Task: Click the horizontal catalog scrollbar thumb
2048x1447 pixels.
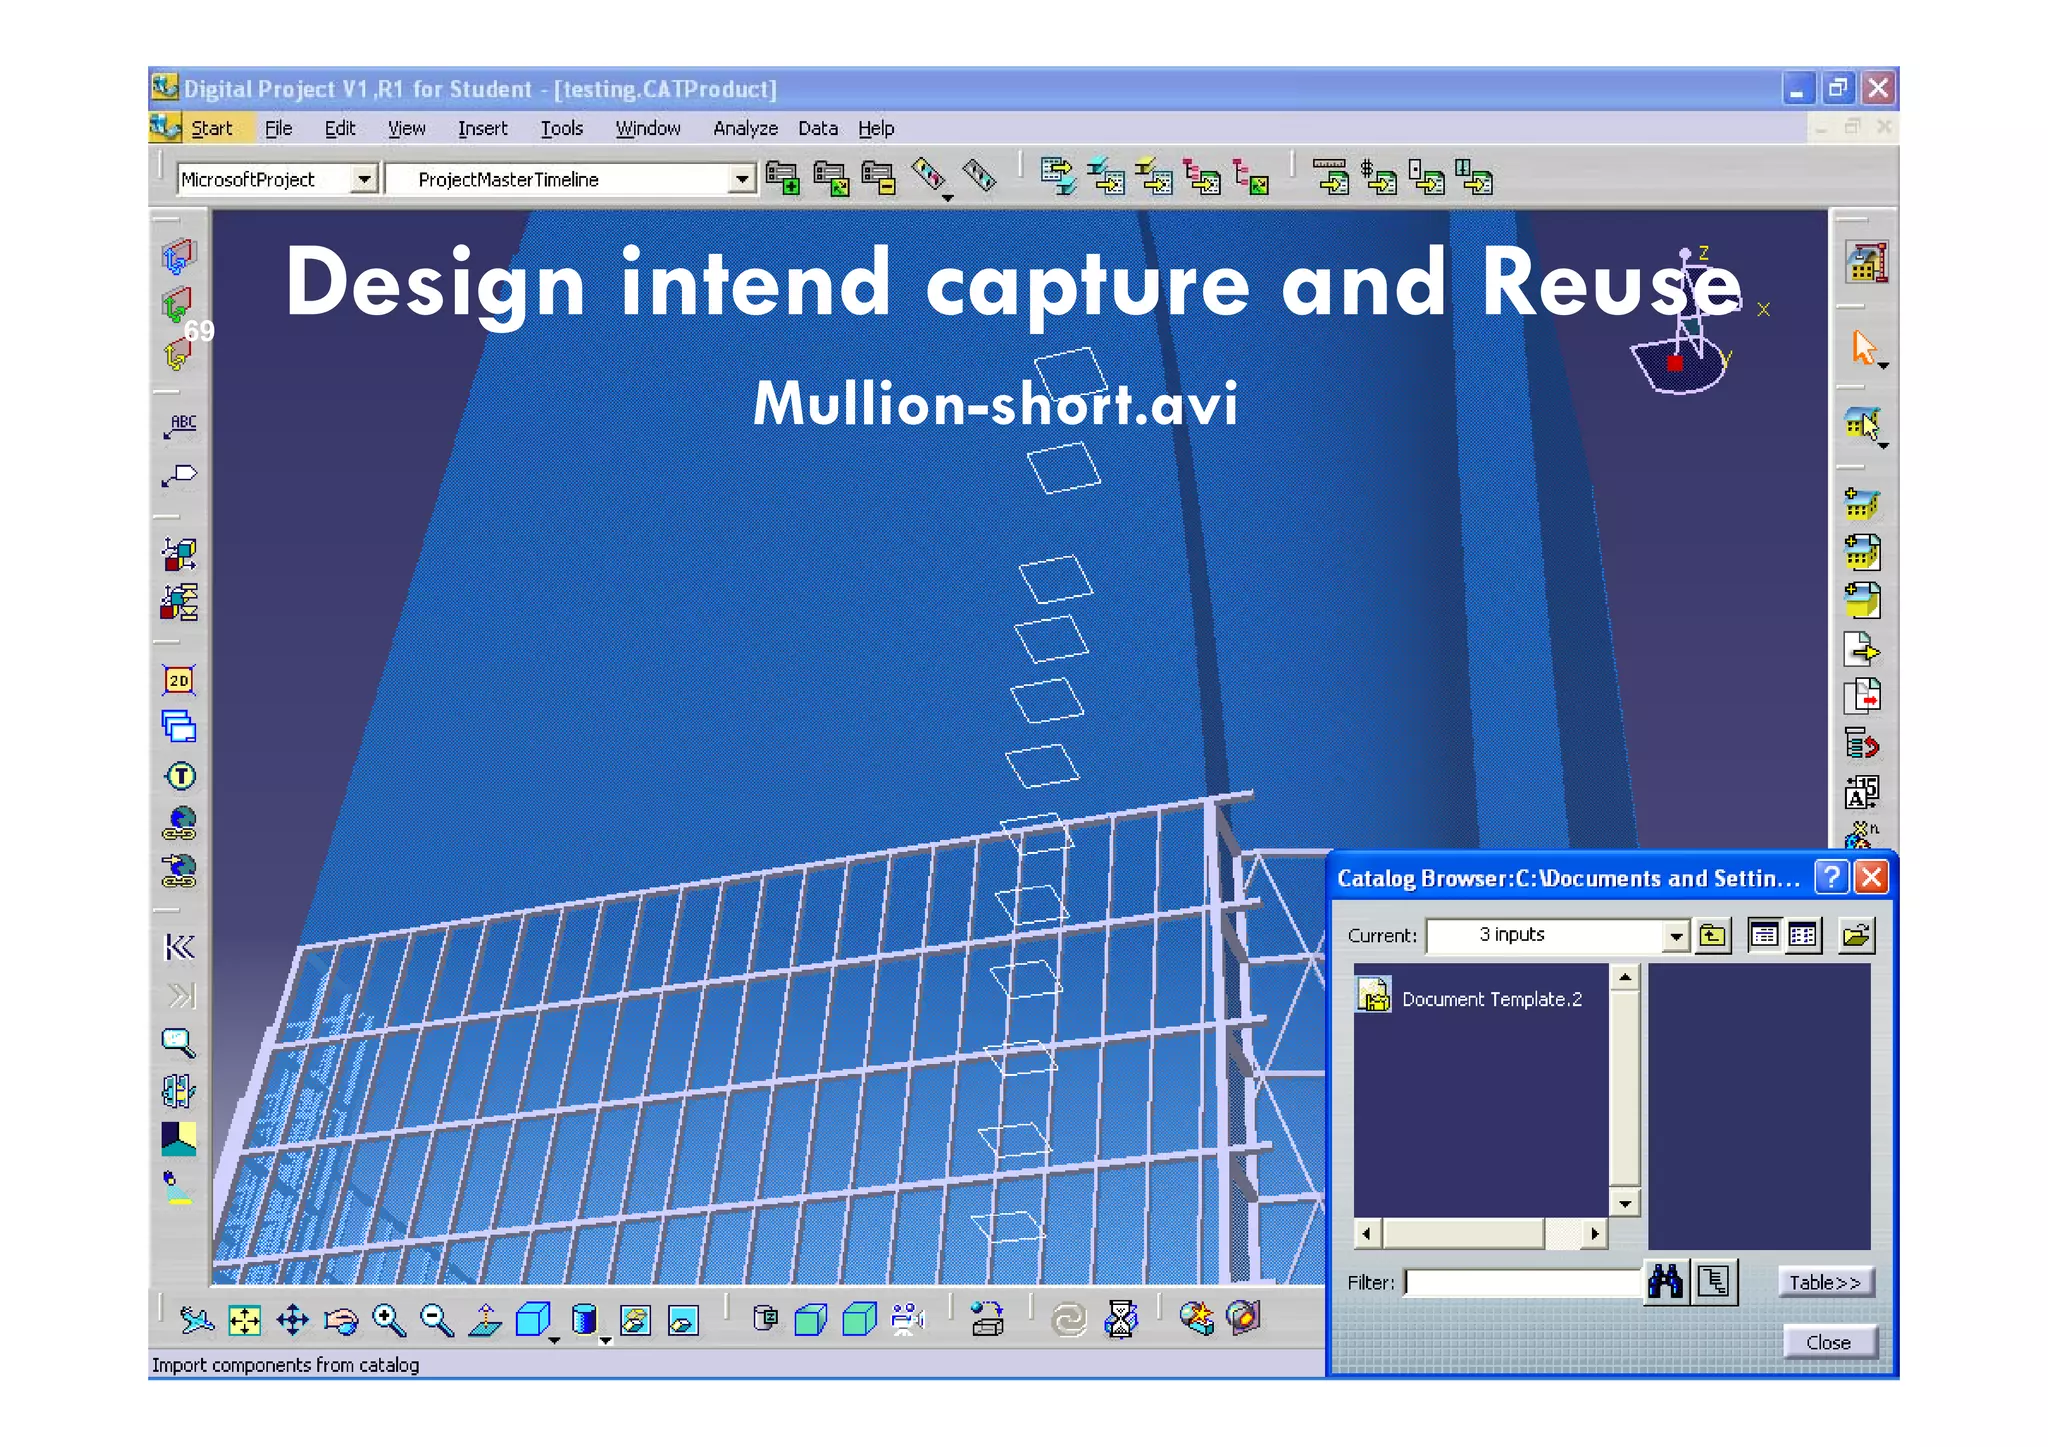Action: click(1464, 1234)
